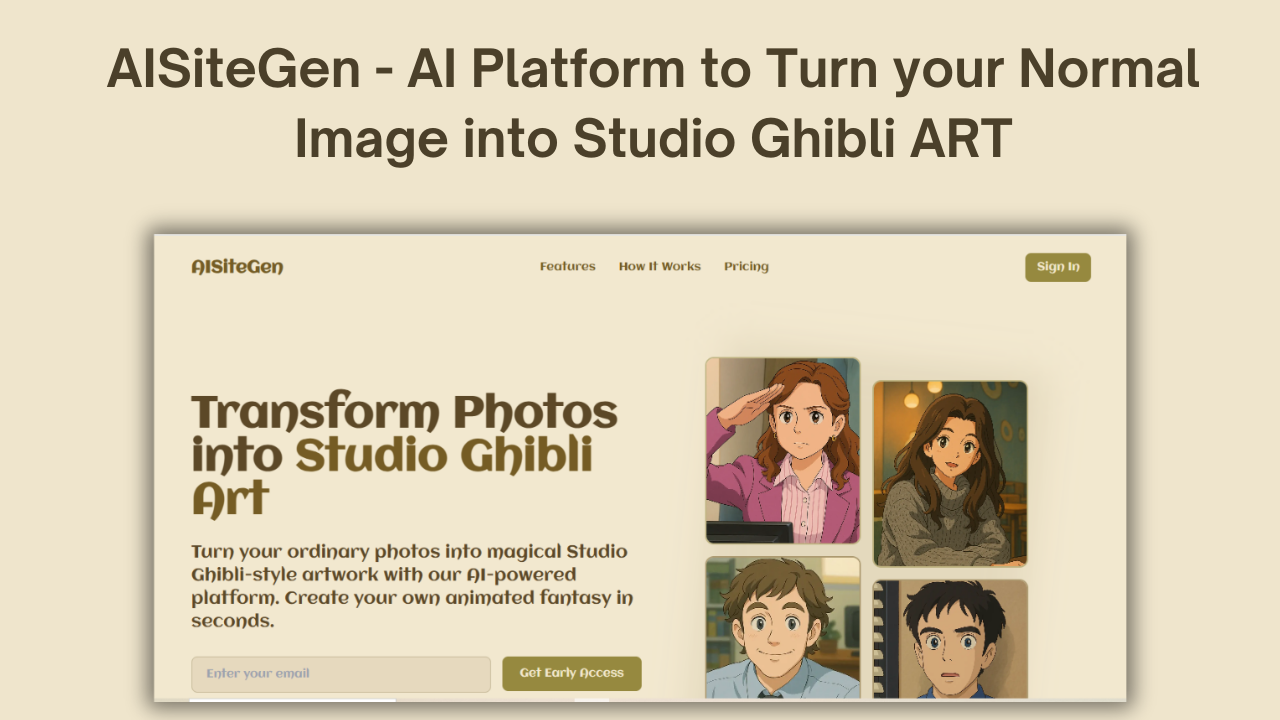Click the Get Early Access button
Screen dimensions: 1280x720
(x=571, y=674)
